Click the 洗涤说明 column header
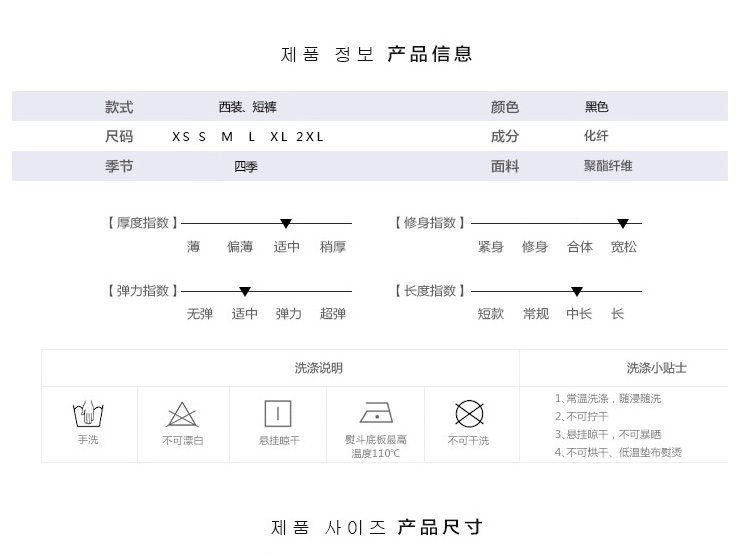 319,368
